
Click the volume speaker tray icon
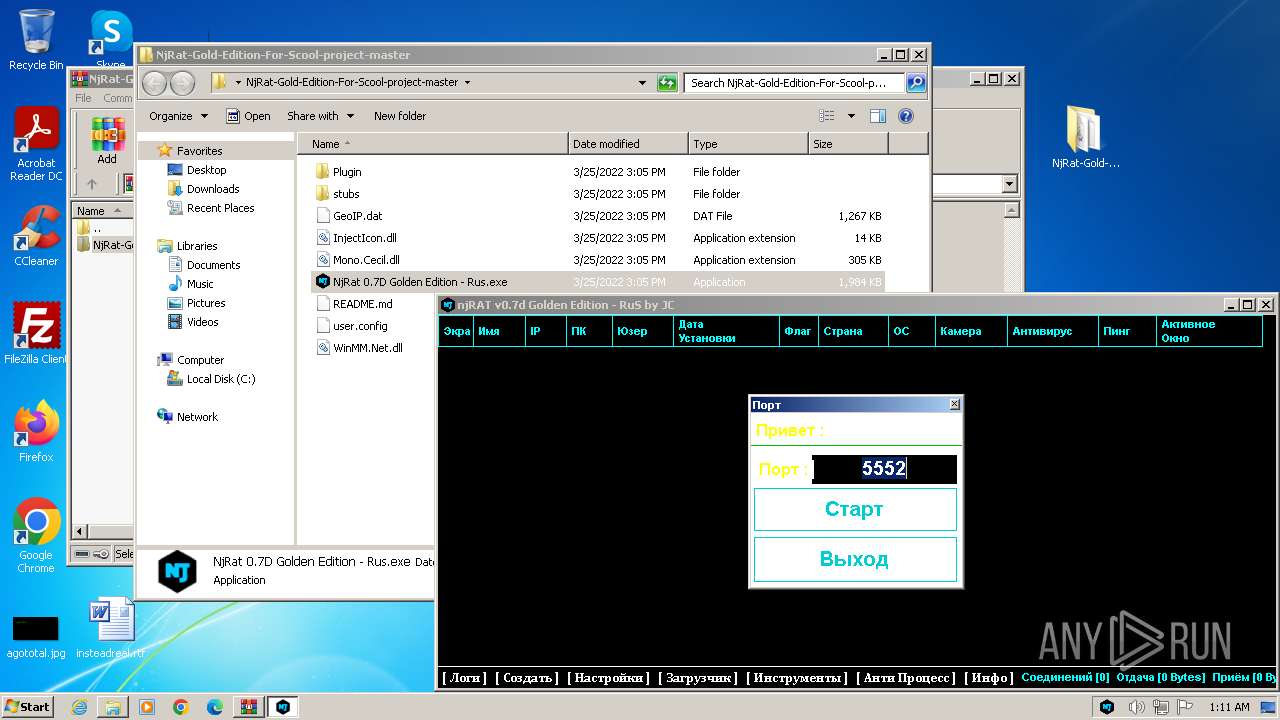1137,707
